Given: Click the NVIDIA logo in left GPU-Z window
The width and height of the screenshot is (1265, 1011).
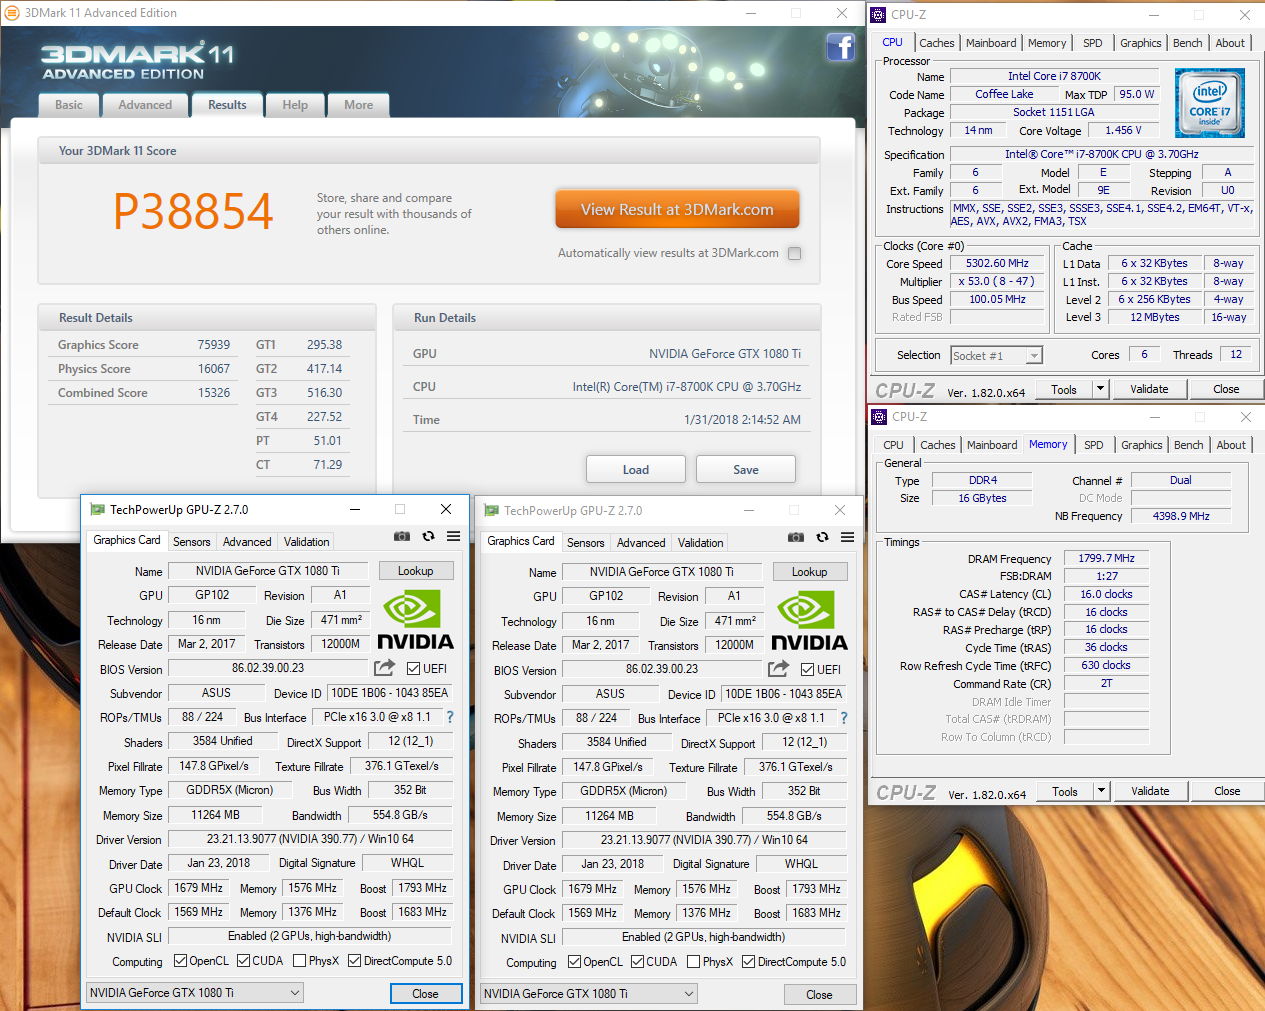Looking at the screenshot, I should pyautogui.click(x=415, y=620).
